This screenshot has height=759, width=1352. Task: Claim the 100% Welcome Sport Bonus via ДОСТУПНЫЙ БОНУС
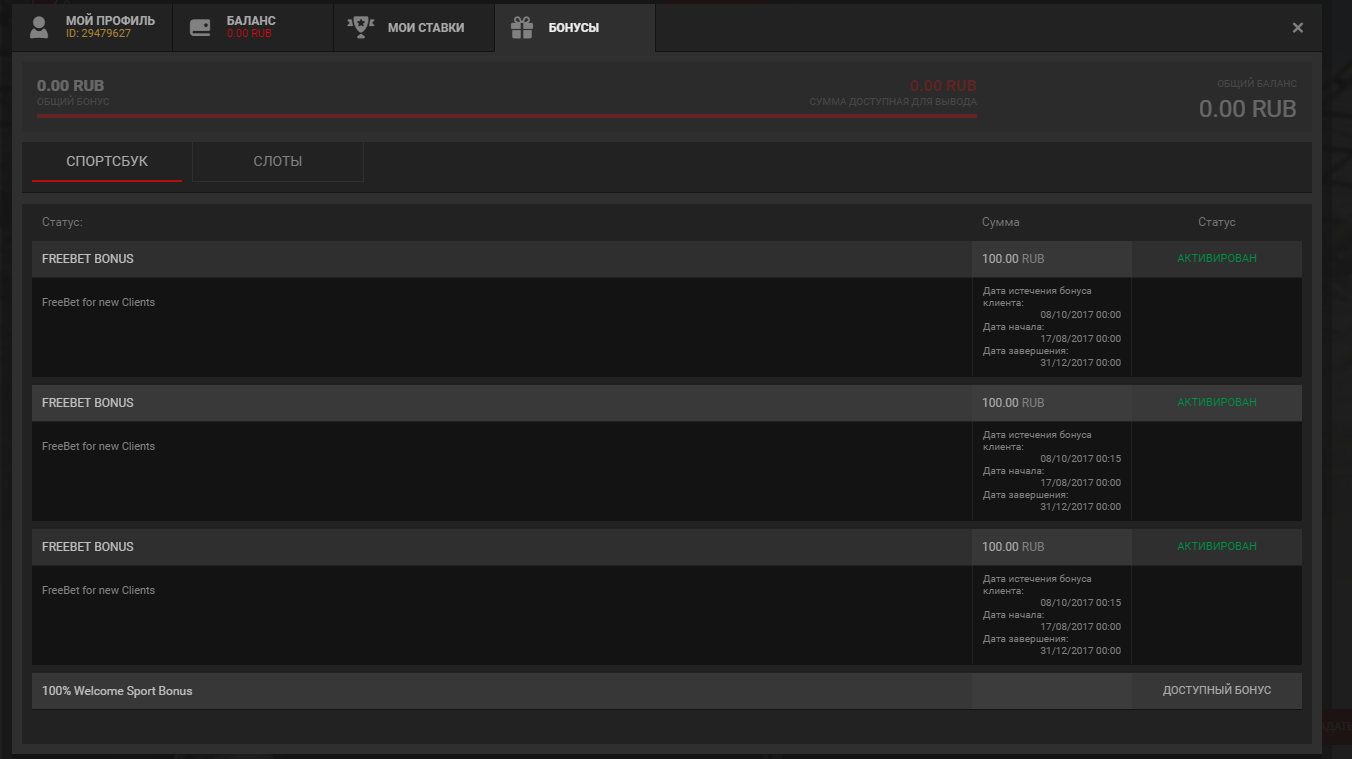pyautogui.click(x=1217, y=690)
